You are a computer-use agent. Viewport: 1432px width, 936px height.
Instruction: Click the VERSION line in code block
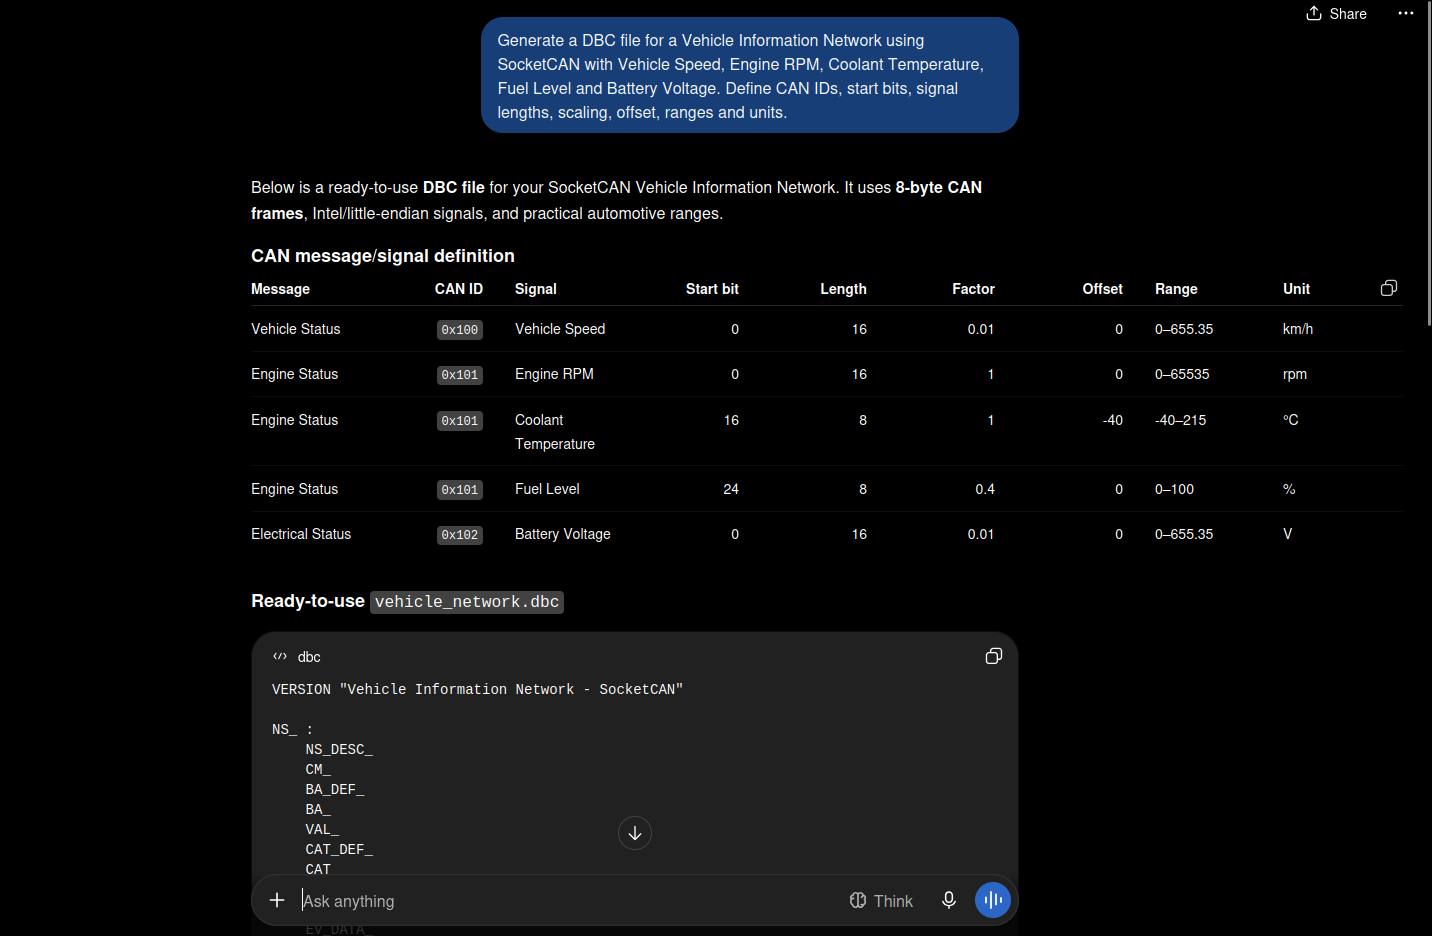477,689
